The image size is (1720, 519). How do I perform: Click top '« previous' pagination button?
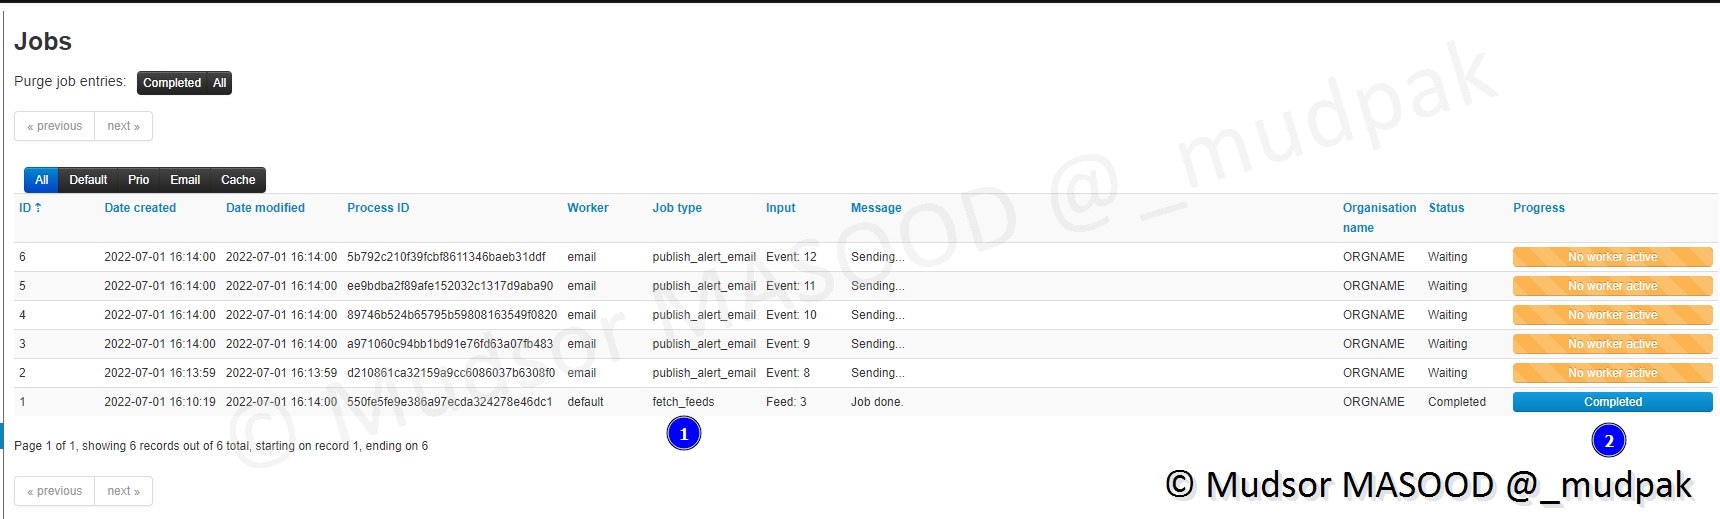click(x=55, y=126)
